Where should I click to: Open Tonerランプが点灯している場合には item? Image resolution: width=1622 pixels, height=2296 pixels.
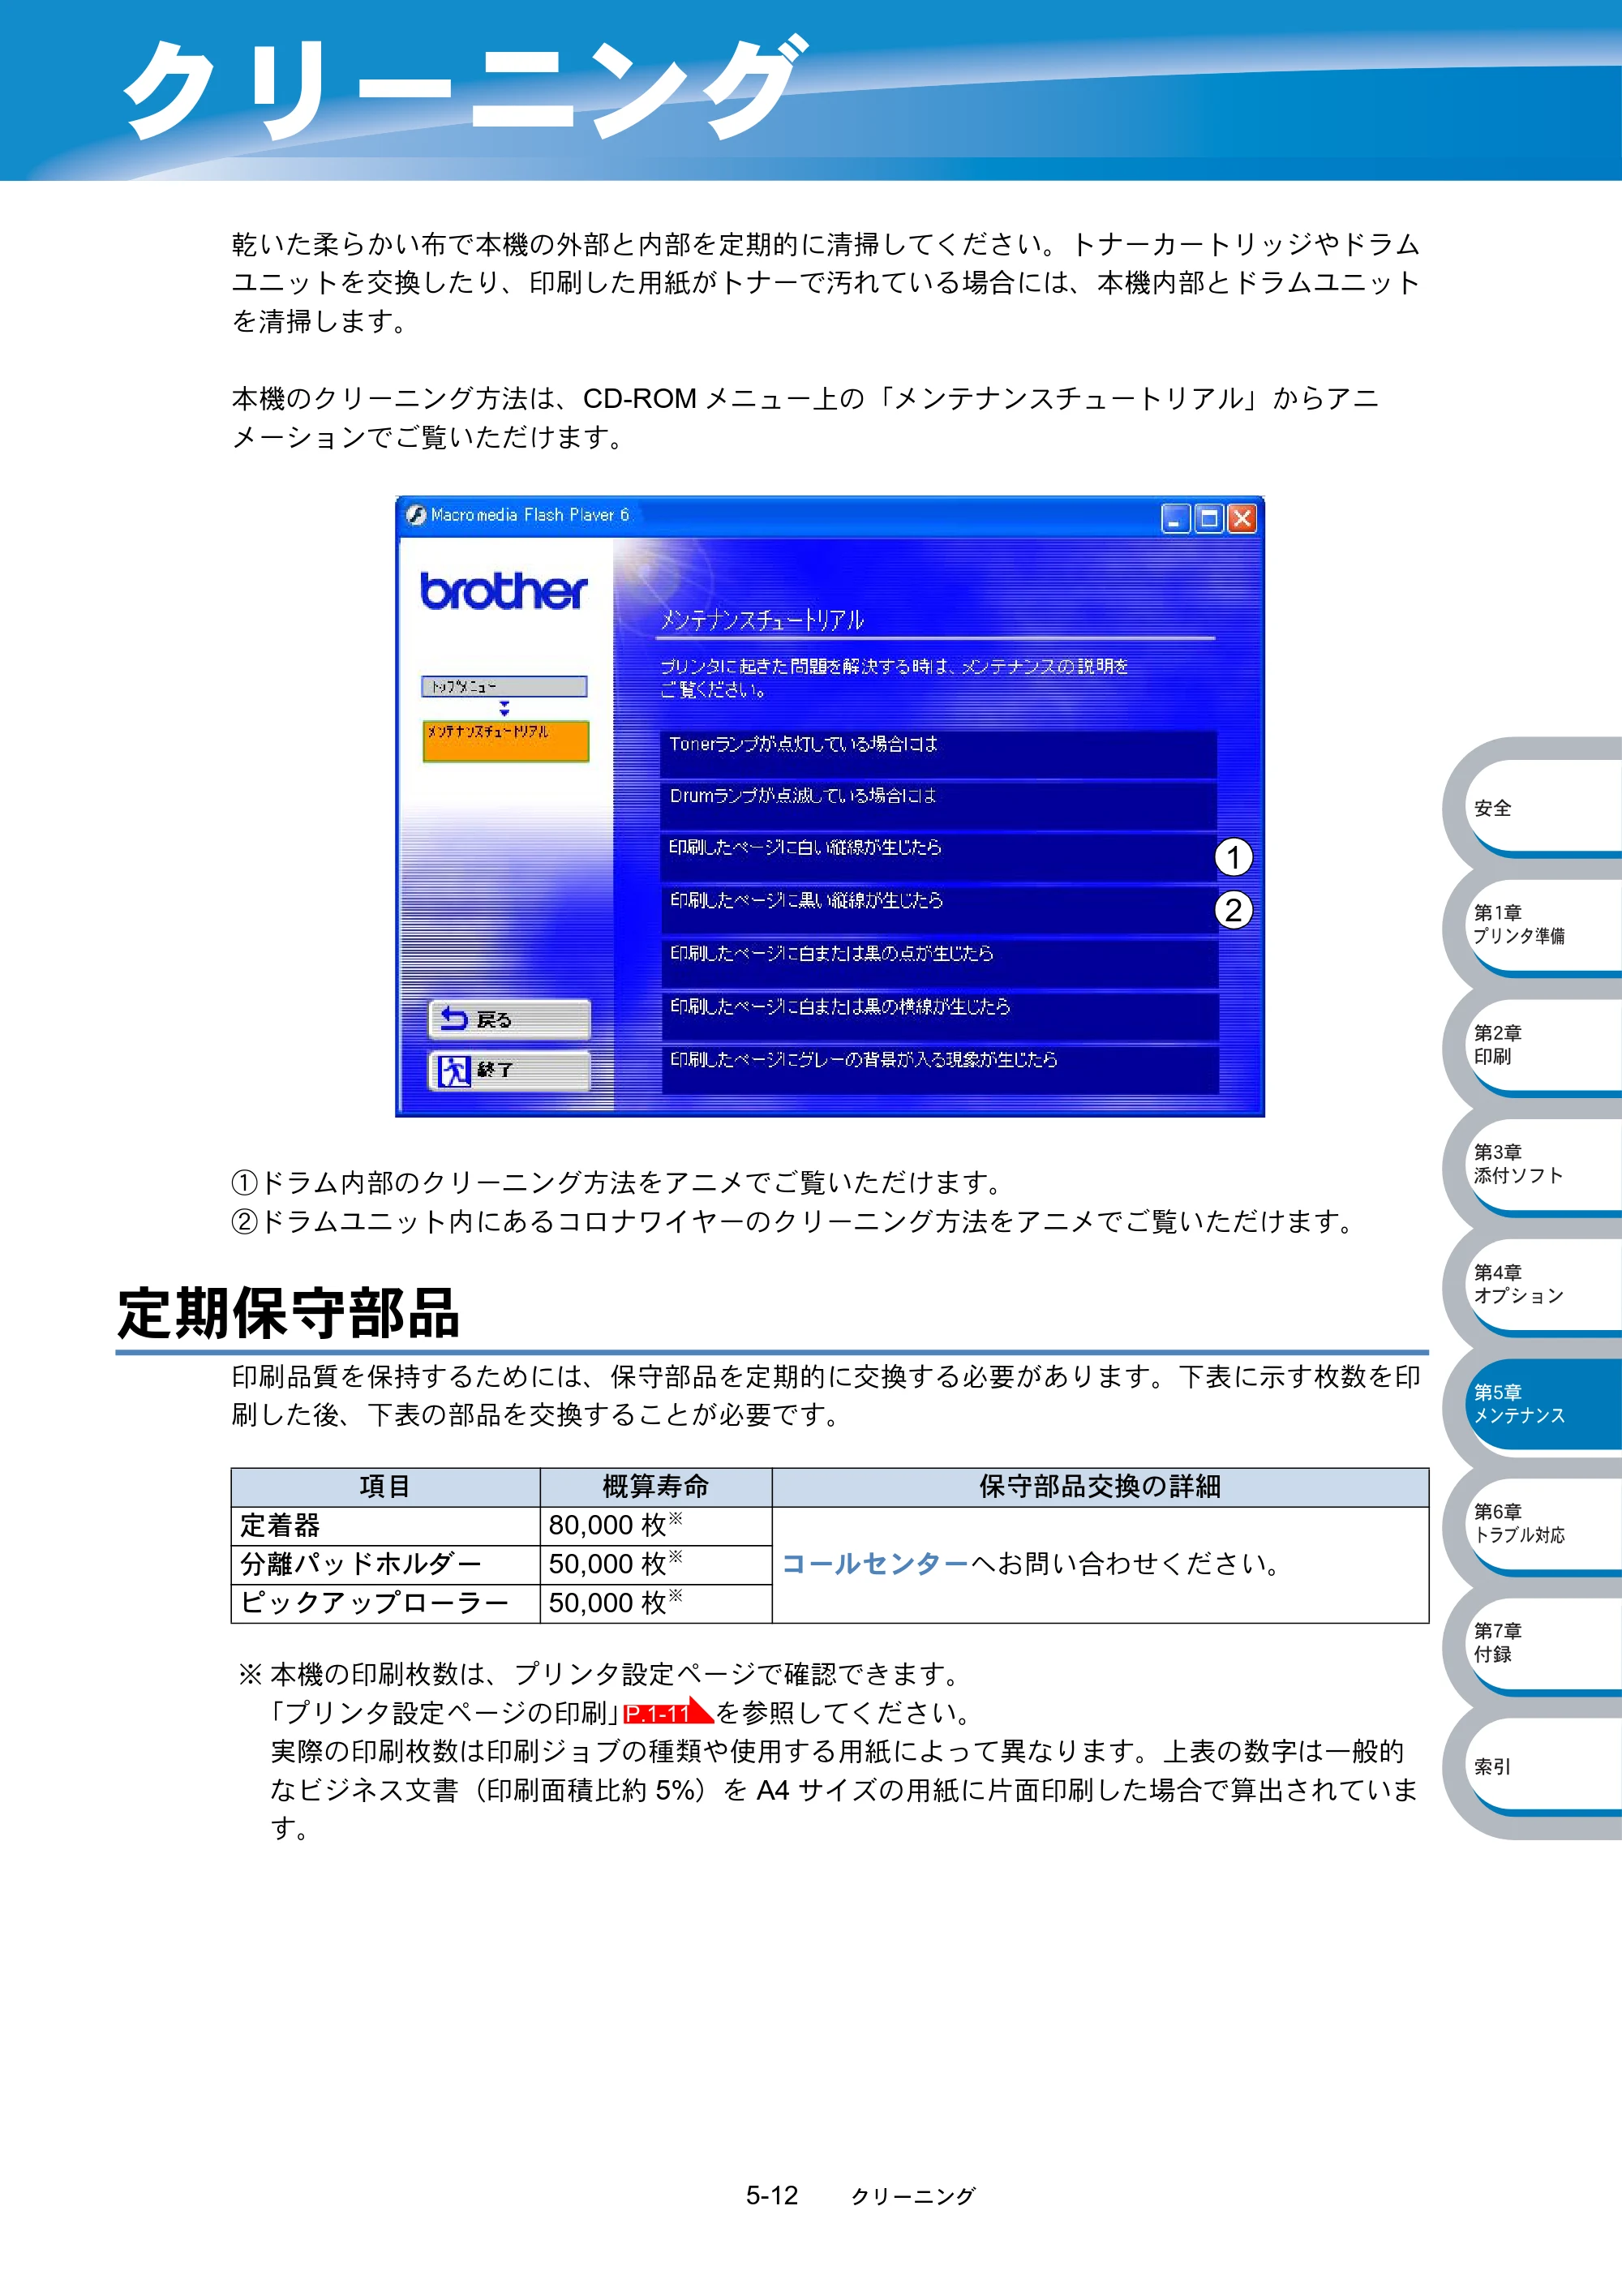tap(938, 754)
